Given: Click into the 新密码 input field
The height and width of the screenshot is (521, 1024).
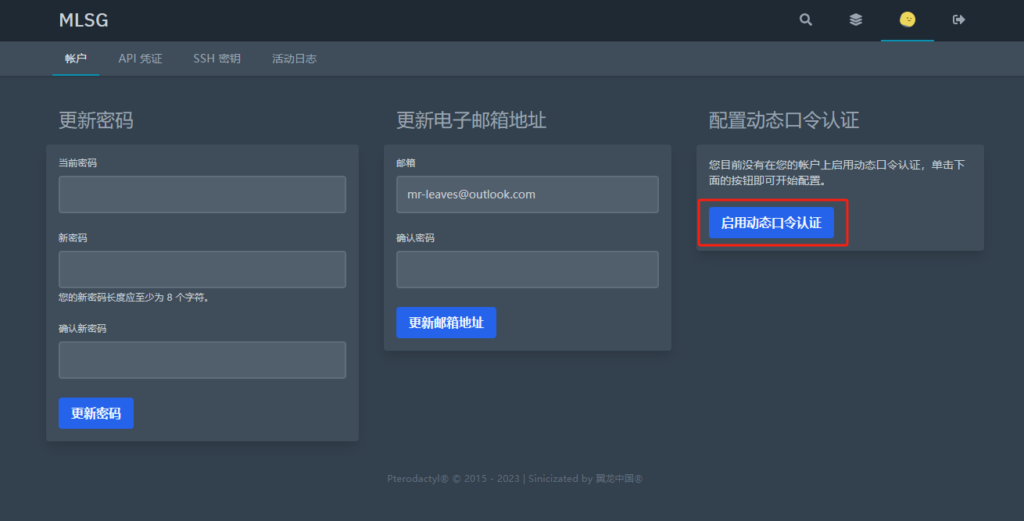Looking at the screenshot, I should pos(202,269).
